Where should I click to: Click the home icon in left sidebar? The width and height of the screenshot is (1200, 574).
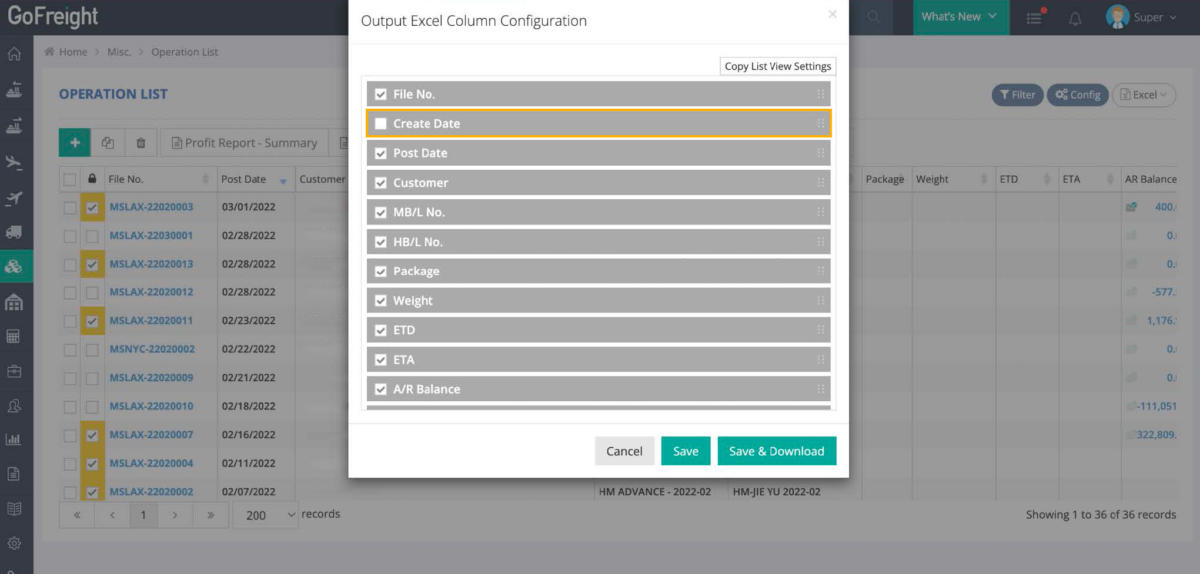point(14,54)
